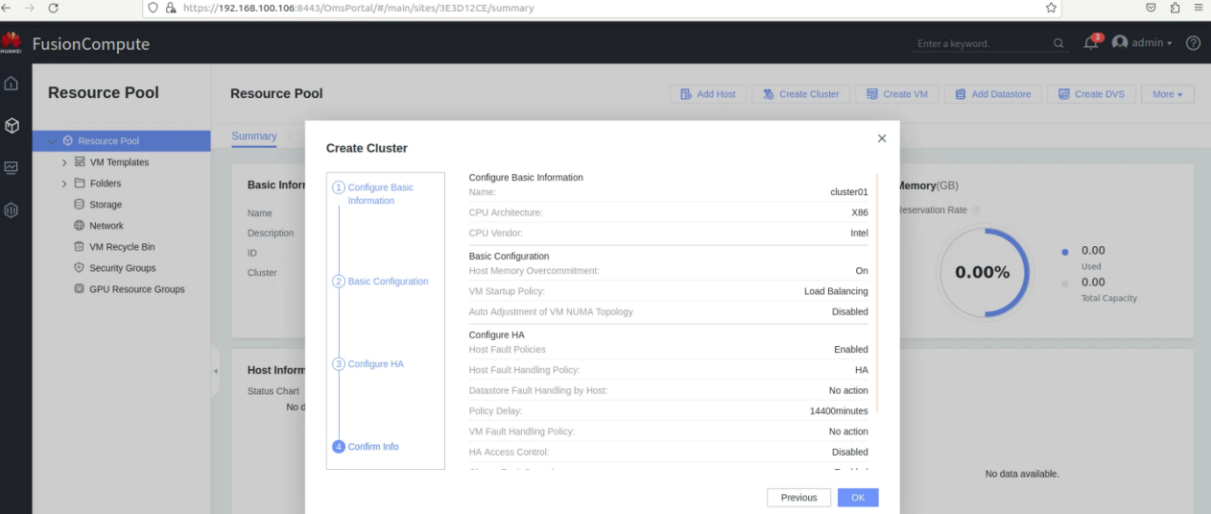Viewport: 1211px width, 514px height.
Task: Click the GPU Resource Groups icon
Action: [x=79, y=289]
